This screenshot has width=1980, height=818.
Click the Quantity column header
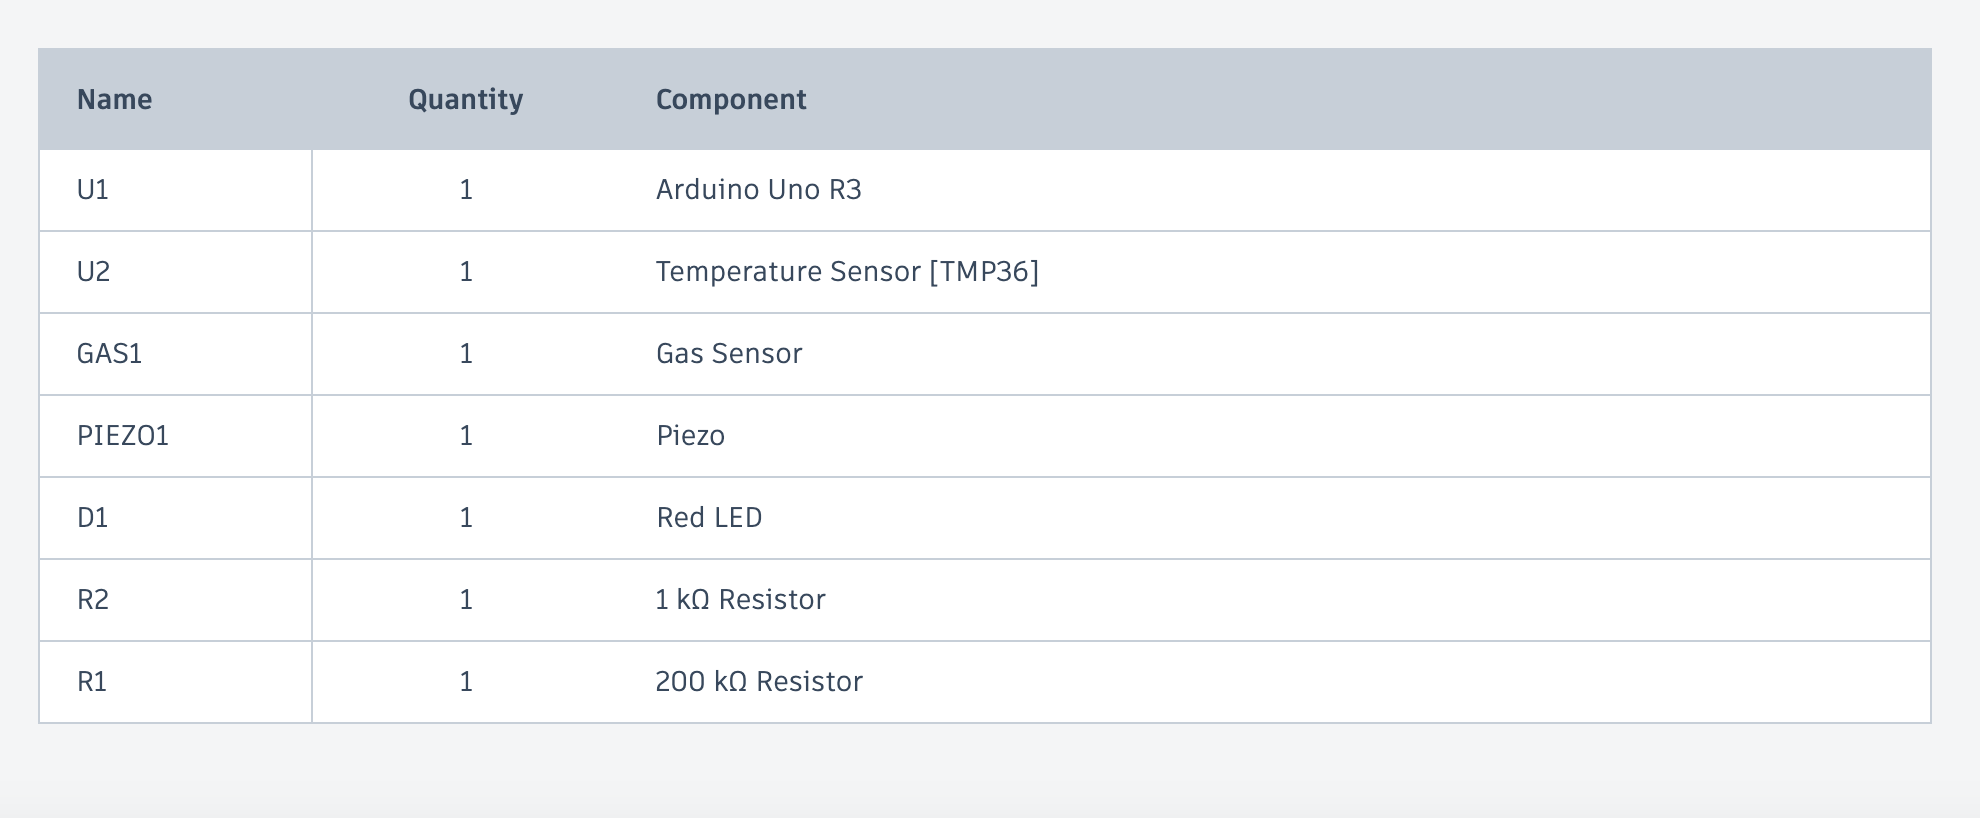[465, 99]
